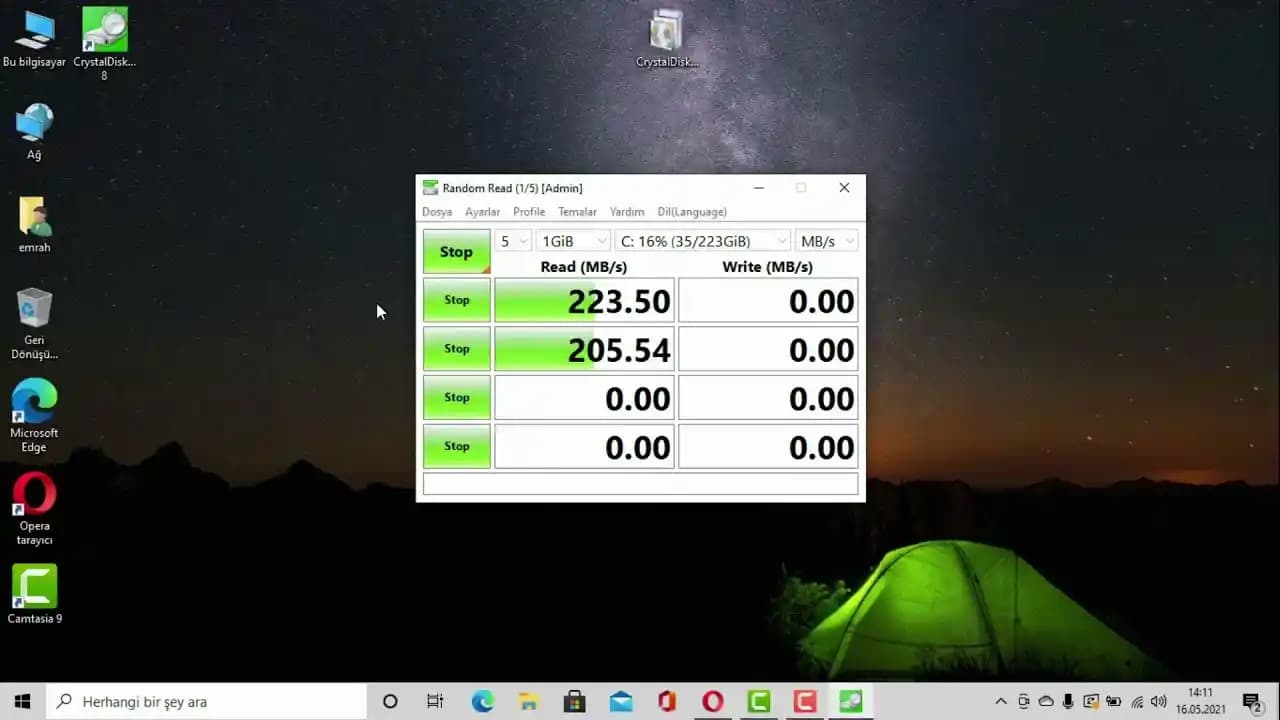1280x720 pixels.
Task: Open the Dil(Language) menu
Action: (x=691, y=211)
